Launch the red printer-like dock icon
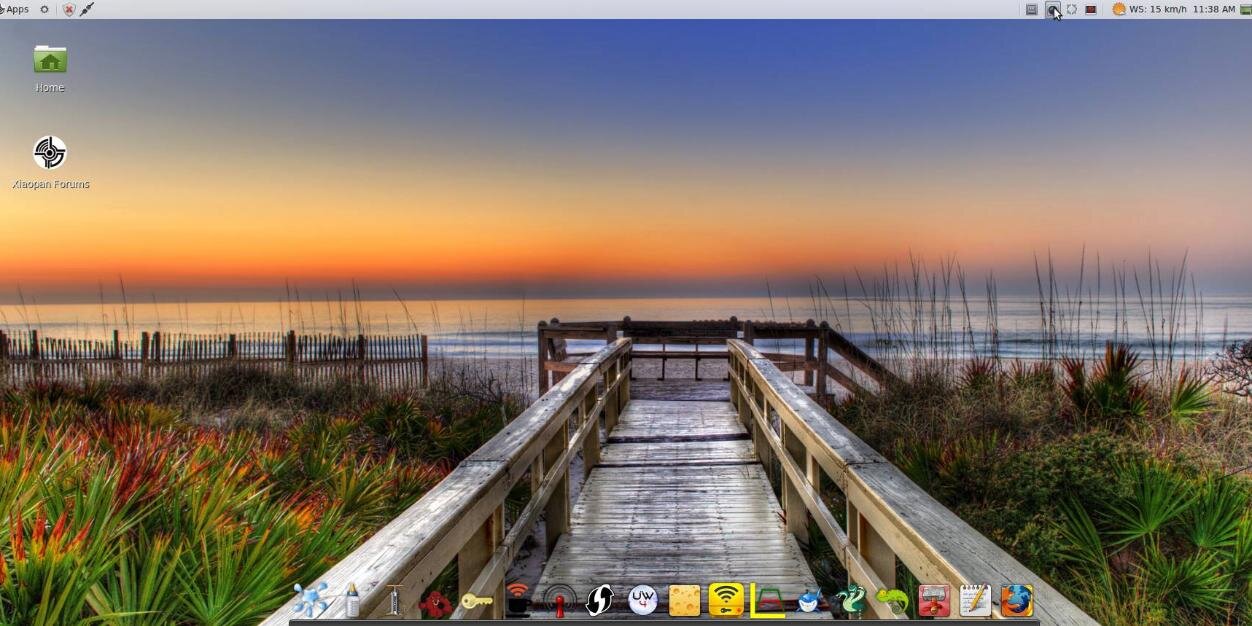 pyautogui.click(x=934, y=600)
